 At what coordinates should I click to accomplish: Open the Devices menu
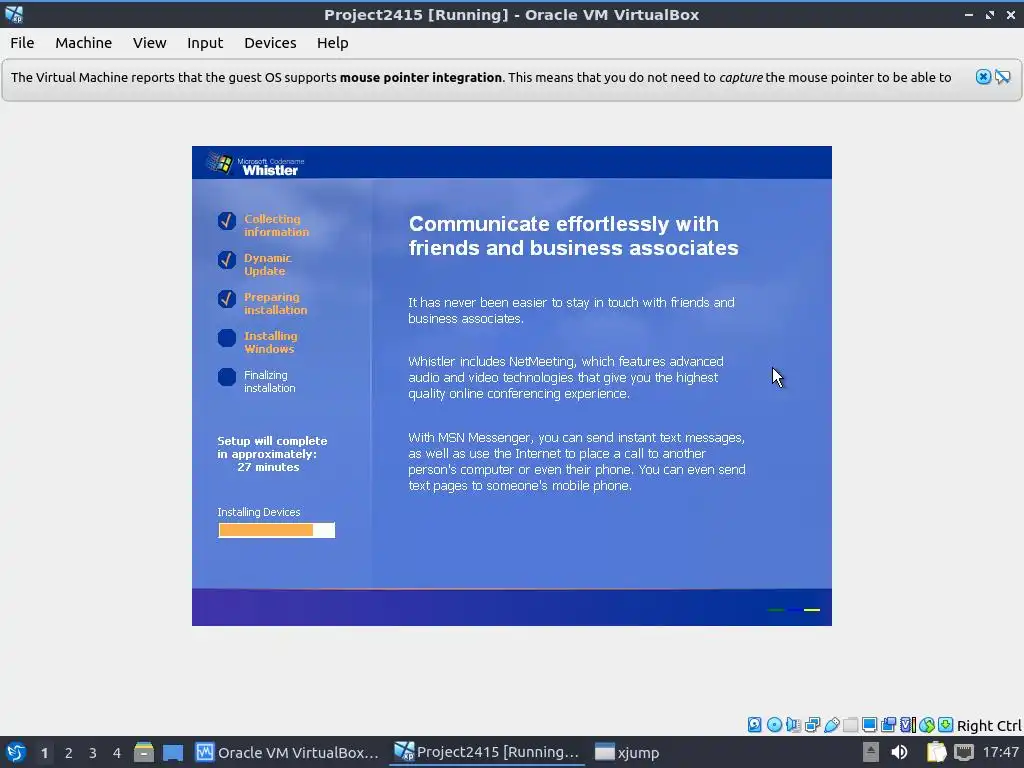pos(270,43)
